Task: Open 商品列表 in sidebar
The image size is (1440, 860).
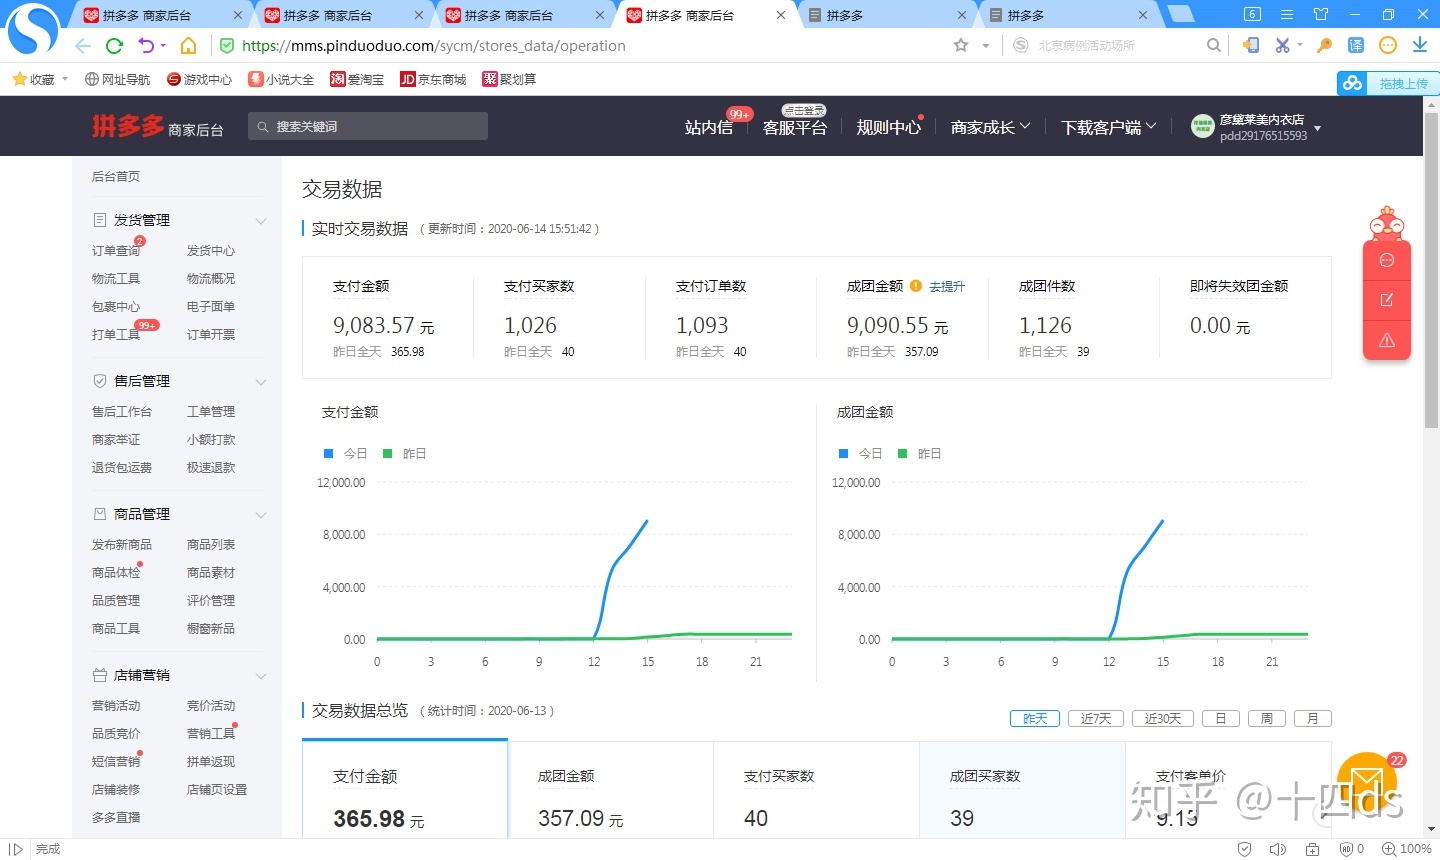Action: [x=211, y=545]
